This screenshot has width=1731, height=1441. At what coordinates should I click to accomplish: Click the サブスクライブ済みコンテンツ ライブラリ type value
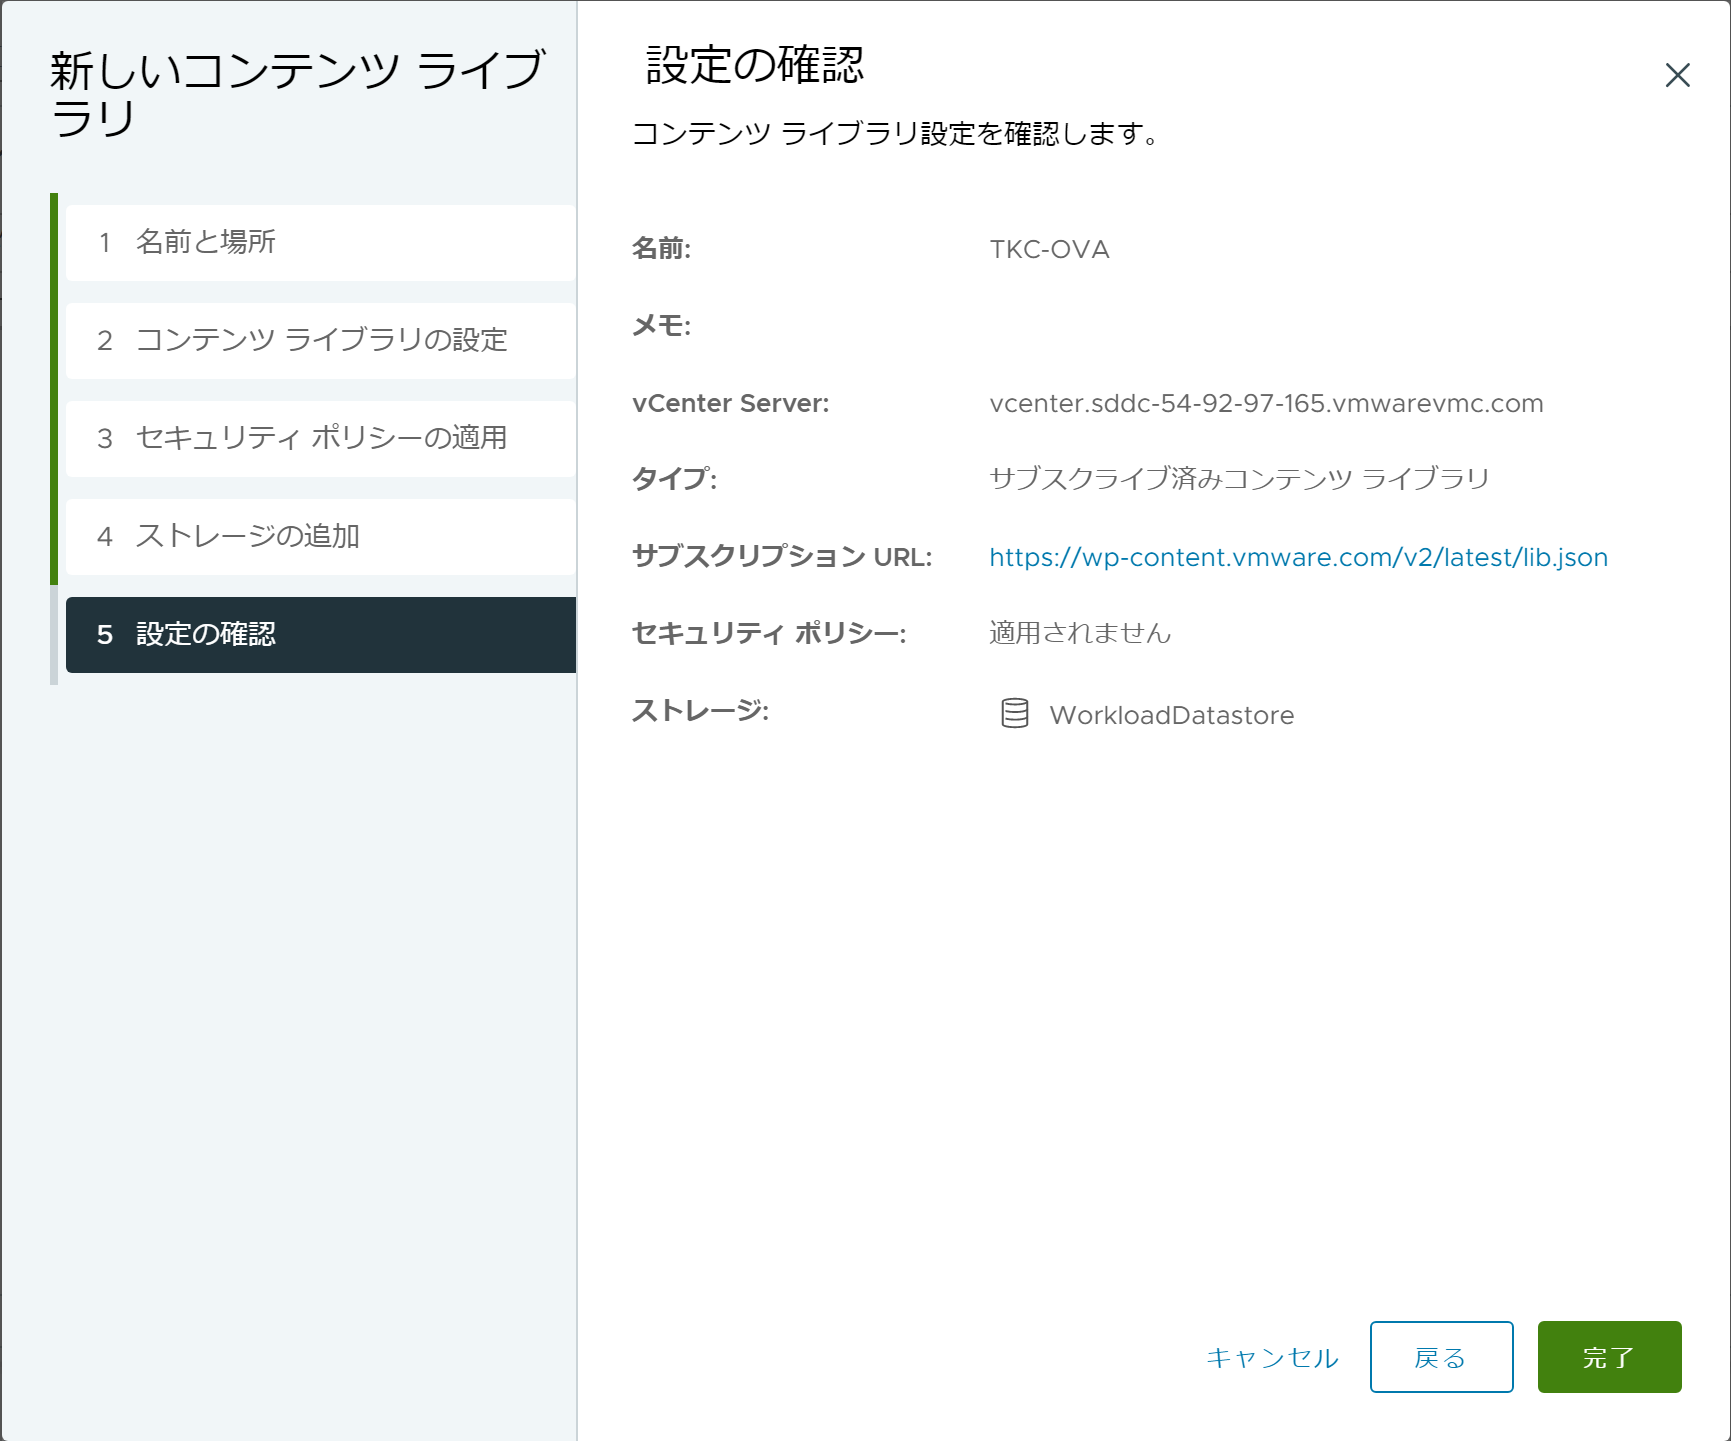click(x=1239, y=479)
